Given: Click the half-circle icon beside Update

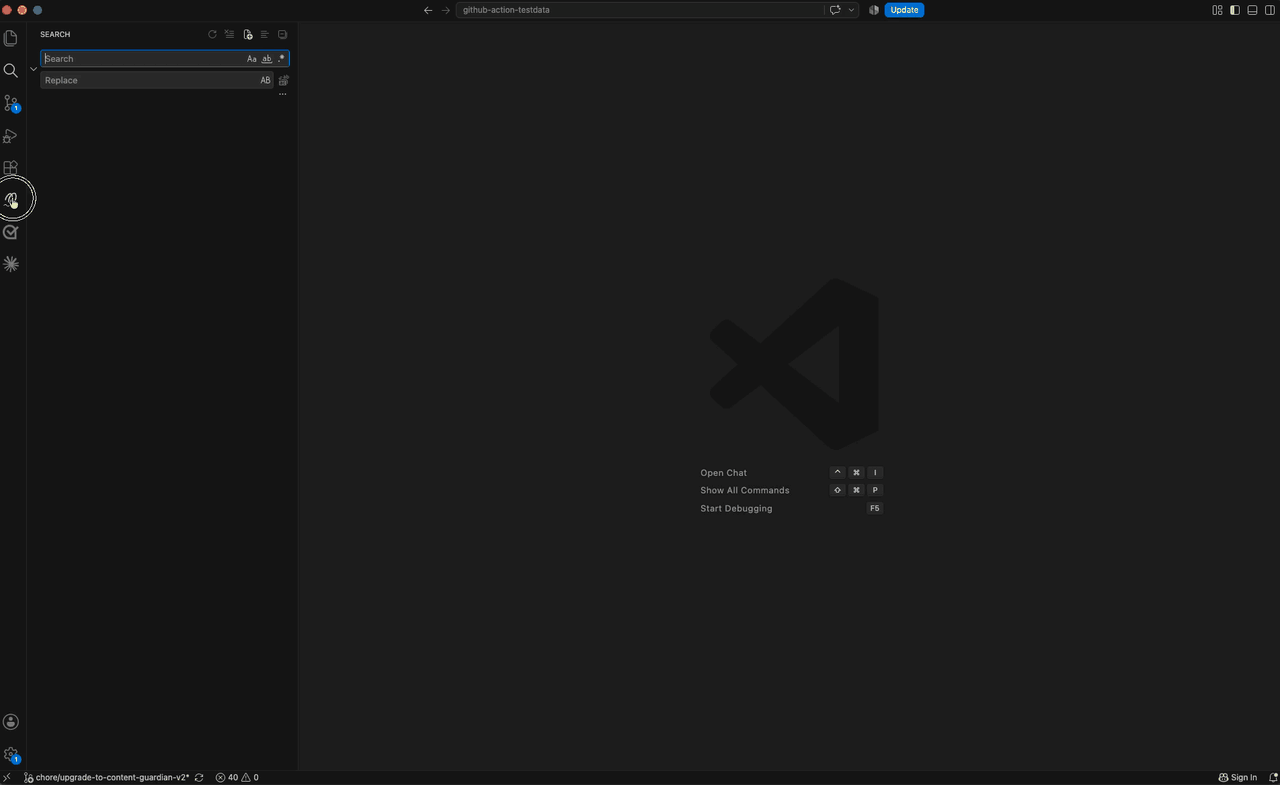Looking at the screenshot, I should [x=874, y=10].
